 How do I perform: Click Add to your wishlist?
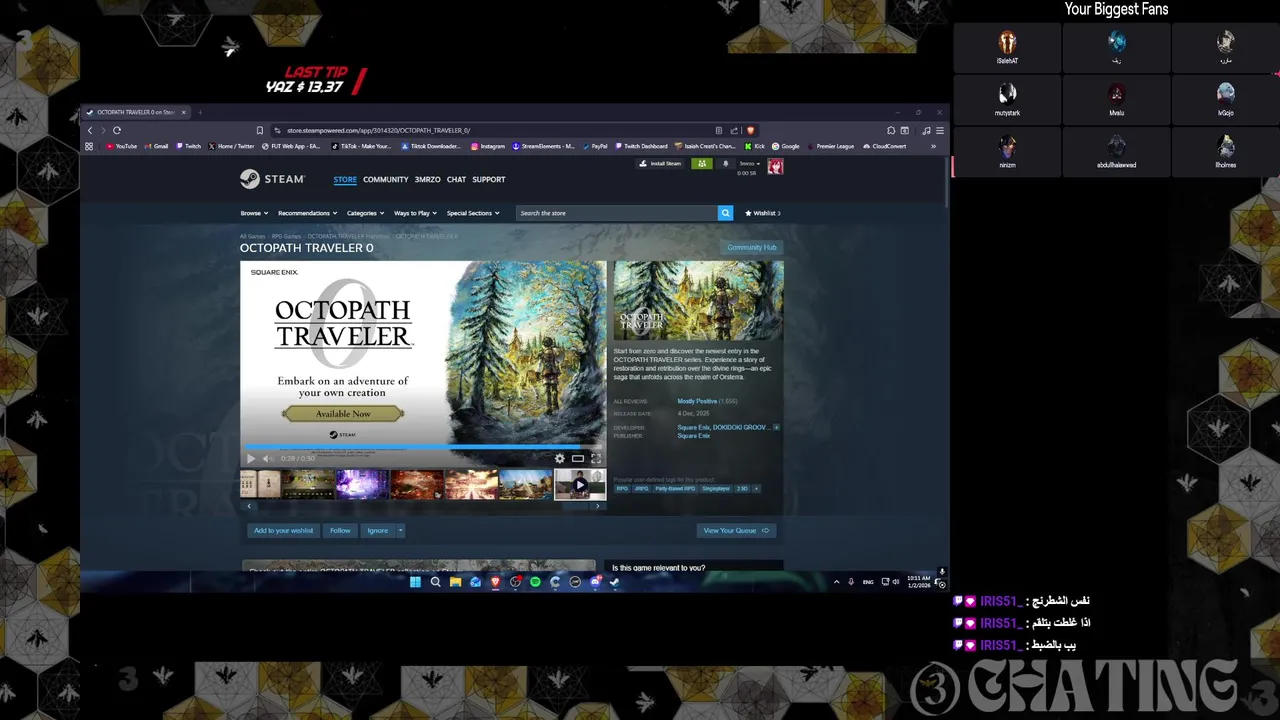(x=283, y=530)
